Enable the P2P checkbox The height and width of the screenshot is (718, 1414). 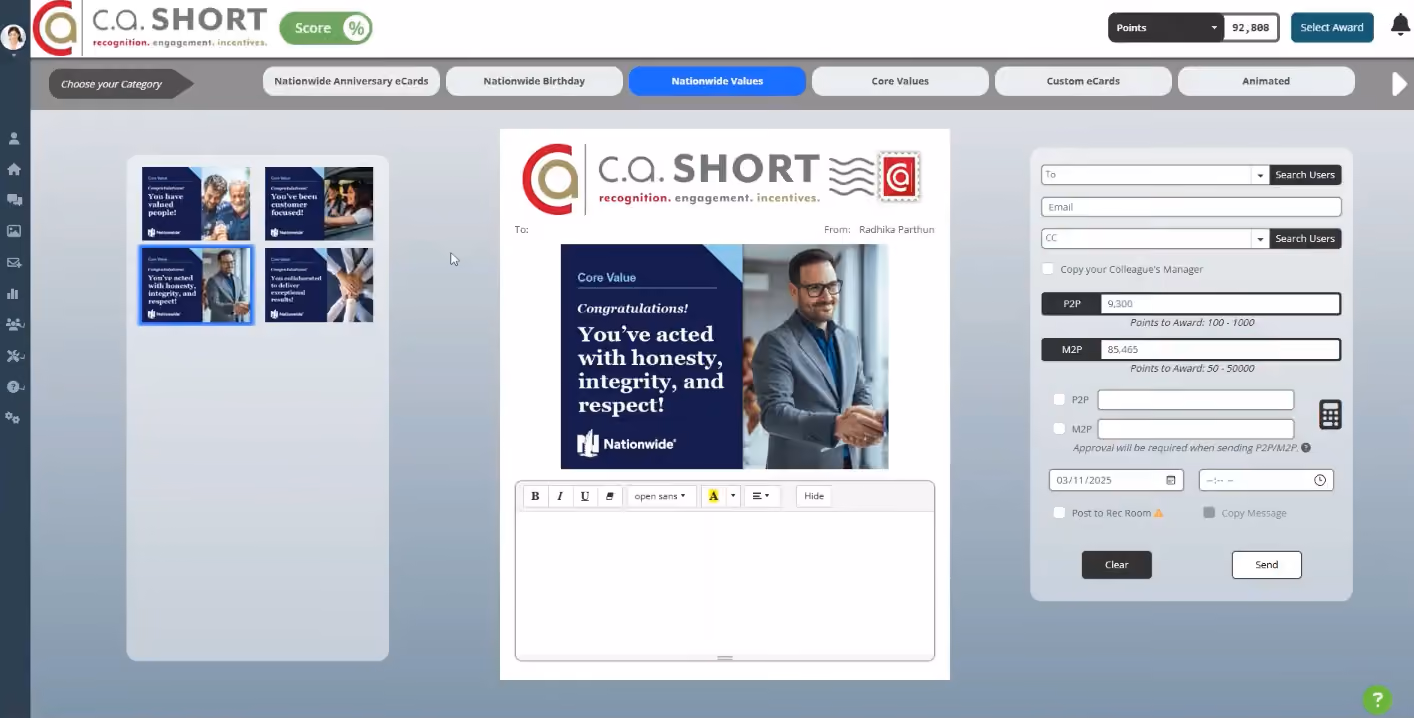click(1060, 400)
